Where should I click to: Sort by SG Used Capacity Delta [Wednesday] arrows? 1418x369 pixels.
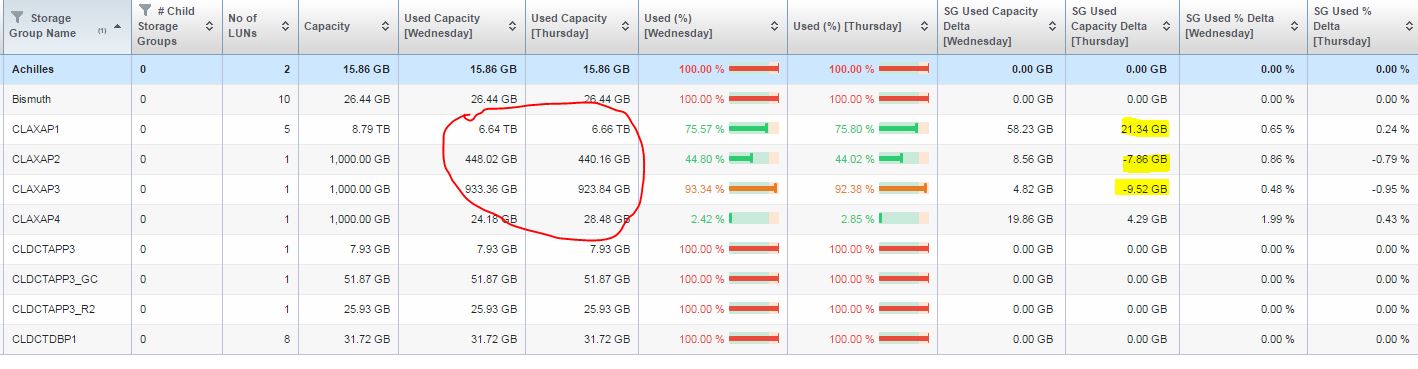click(1053, 26)
